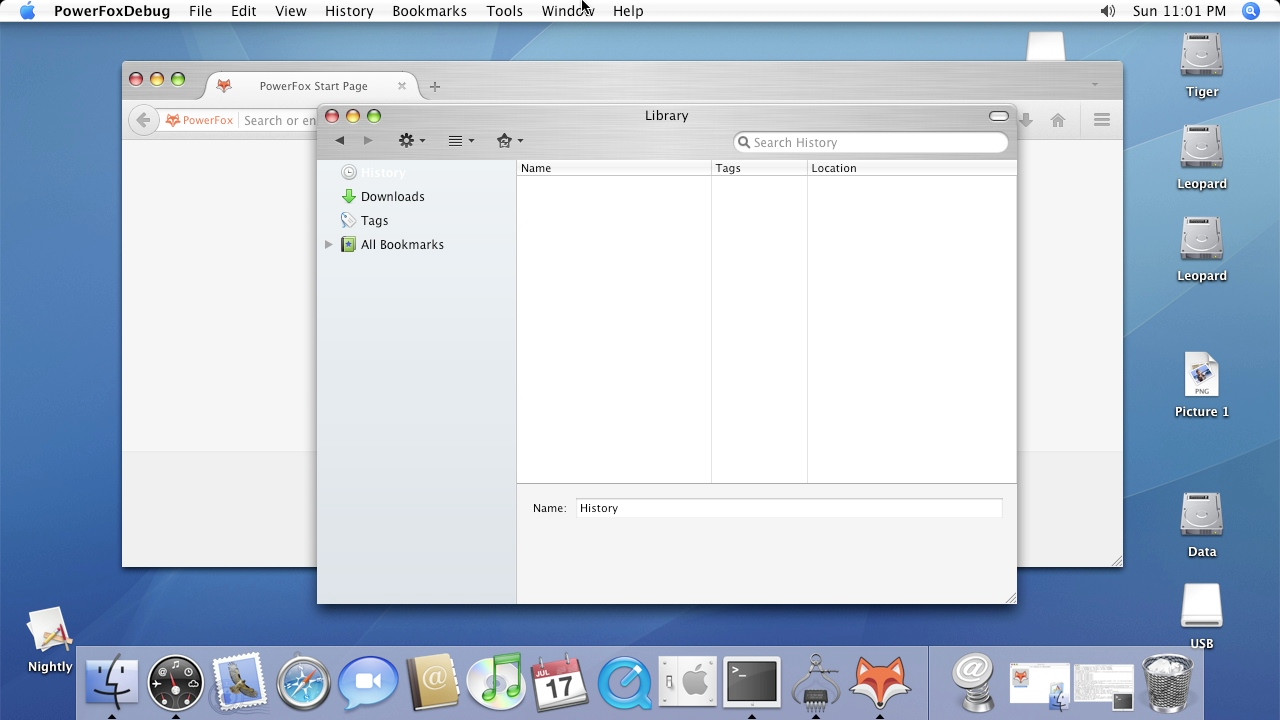Open the History menu in menu bar
Viewport: 1280px width, 720px height.
(x=349, y=11)
